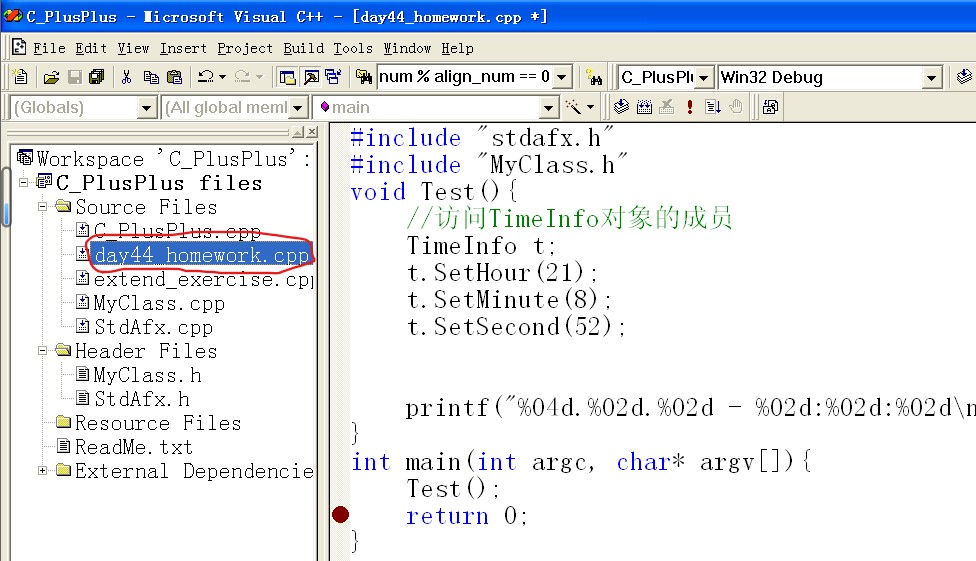Image resolution: width=976 pixels, height=561 pixels.
Task: Select Resource Files folder
Action: click(157, 423)
